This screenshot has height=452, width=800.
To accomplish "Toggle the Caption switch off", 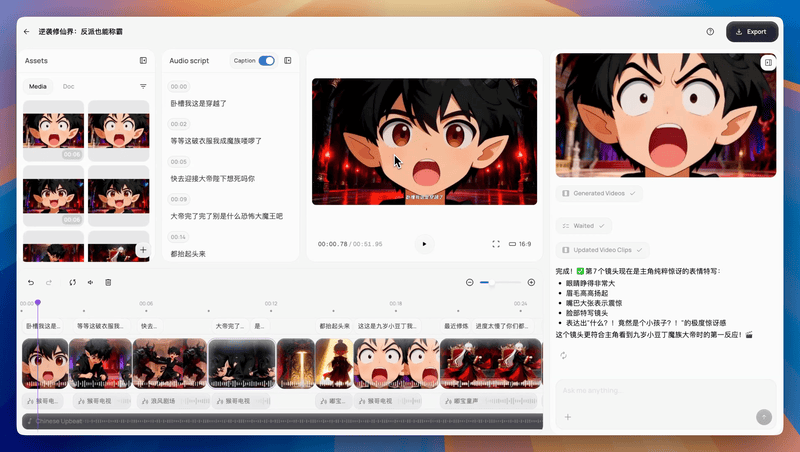I will (267, 60).
